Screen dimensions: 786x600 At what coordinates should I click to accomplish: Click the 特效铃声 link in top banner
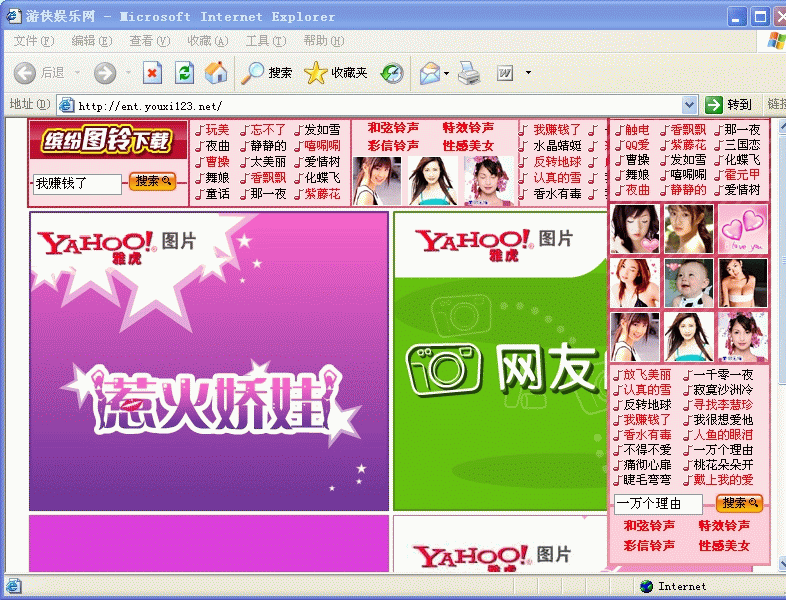tap(468, 128)
